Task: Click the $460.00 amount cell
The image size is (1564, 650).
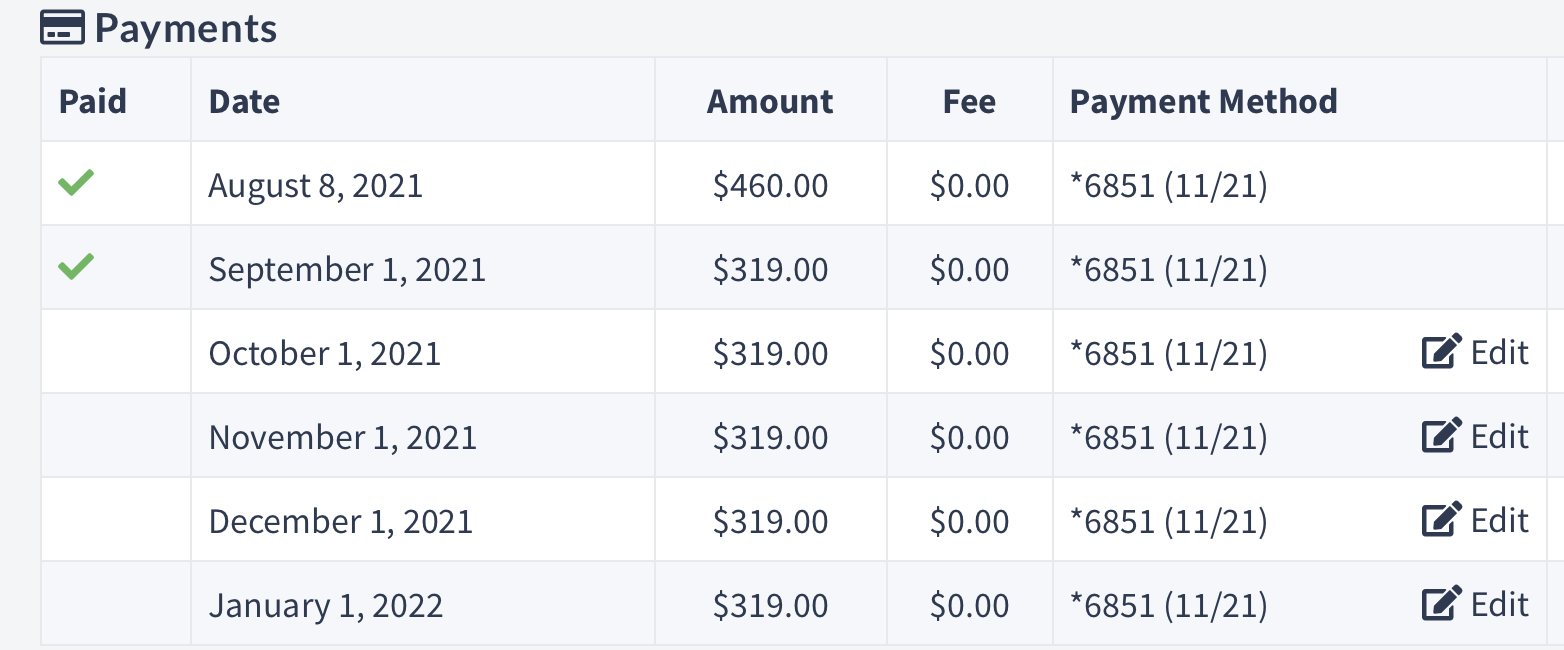Action: point(770,186)
